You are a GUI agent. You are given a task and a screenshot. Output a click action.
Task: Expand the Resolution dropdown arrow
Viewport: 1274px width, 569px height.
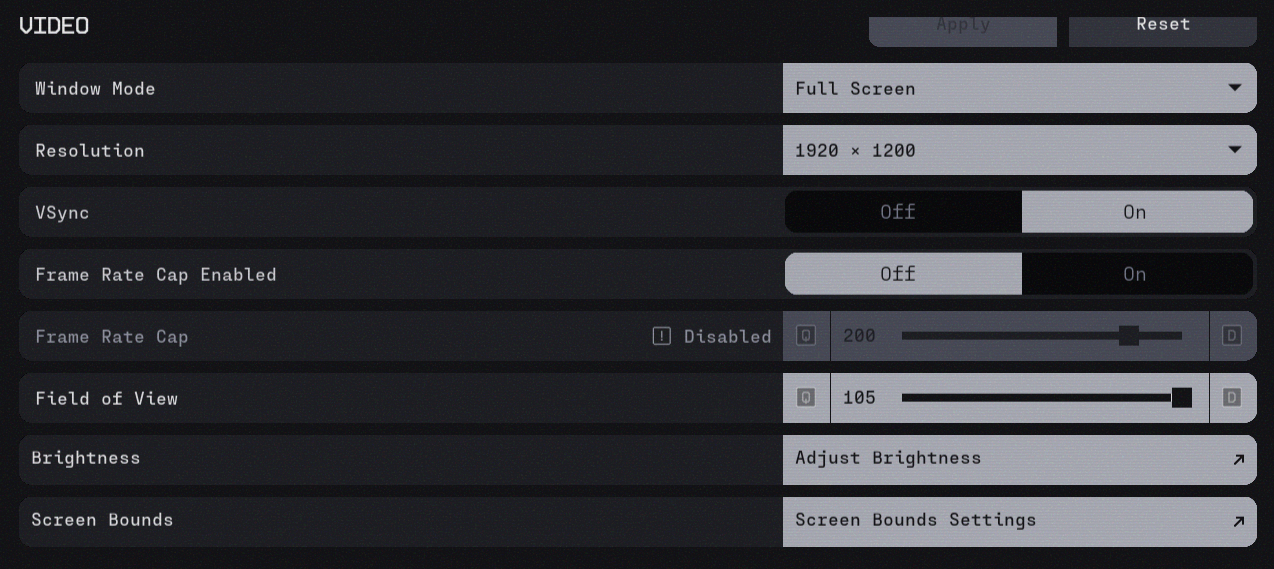coord(1235,150)
